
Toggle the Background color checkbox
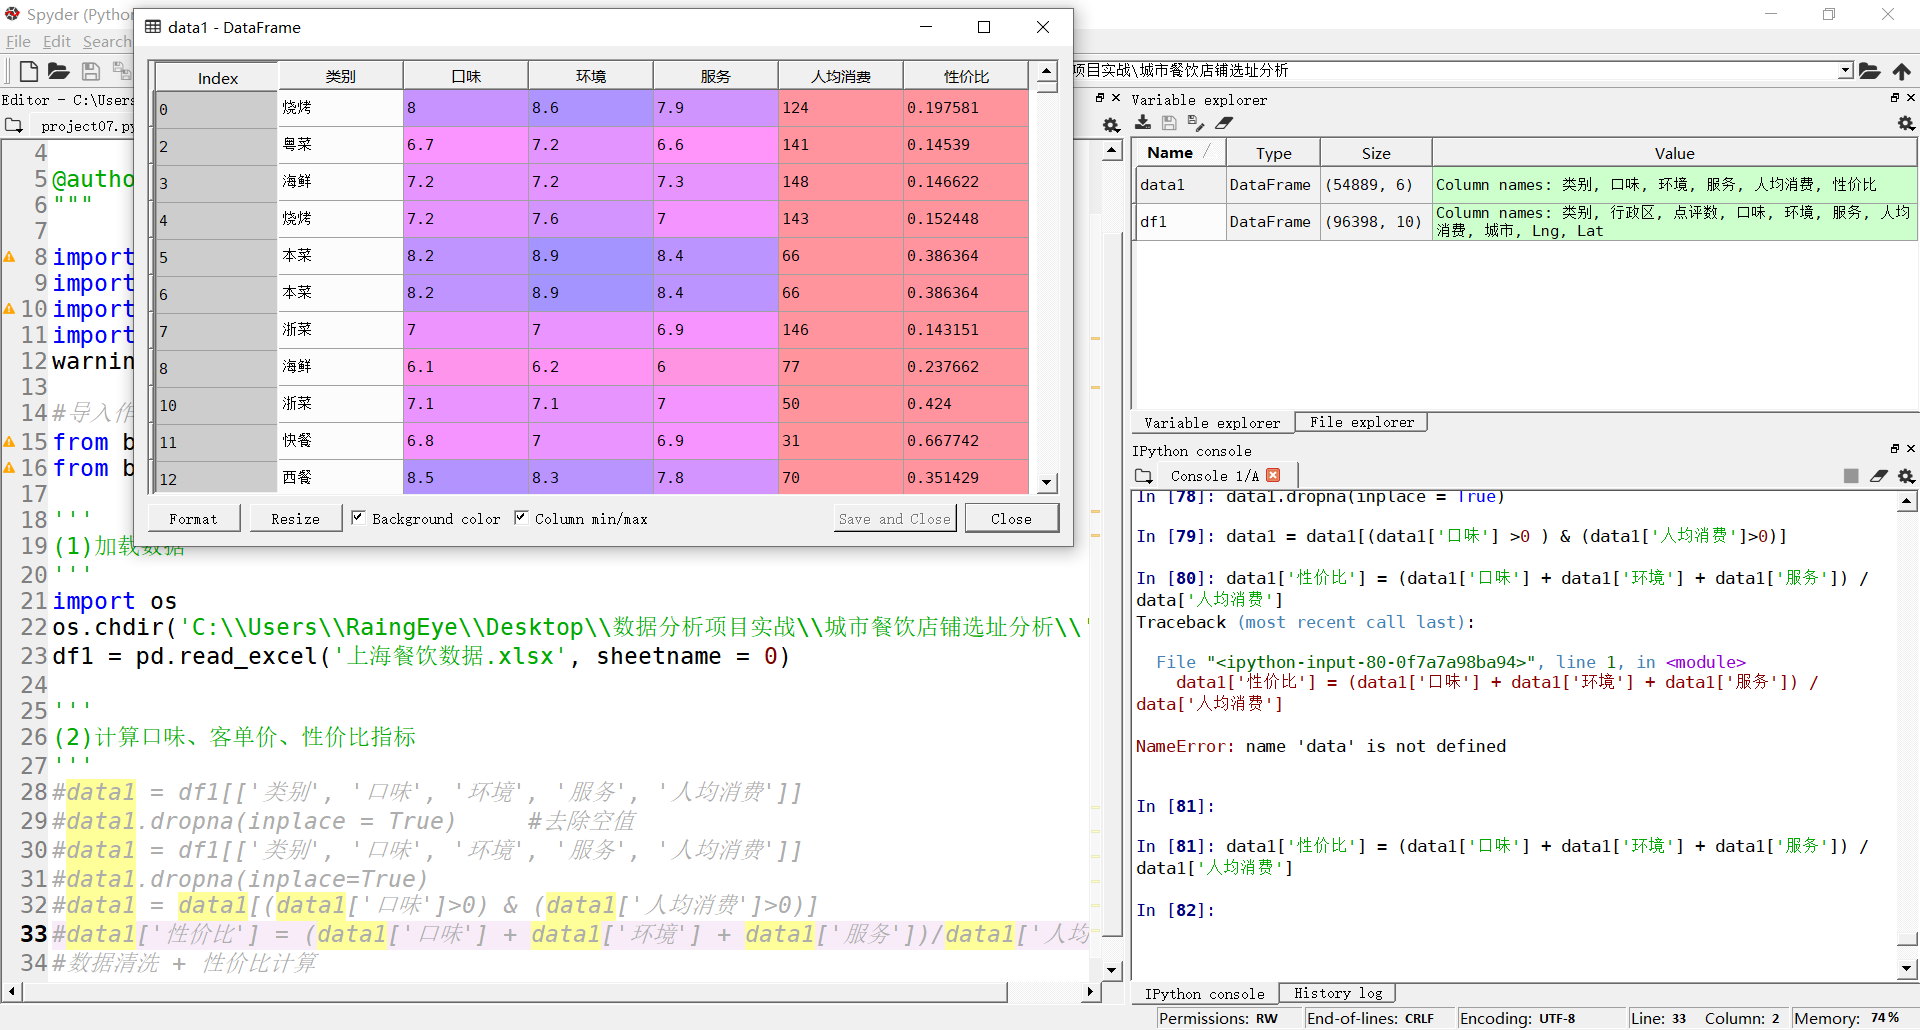coord(358,518)
